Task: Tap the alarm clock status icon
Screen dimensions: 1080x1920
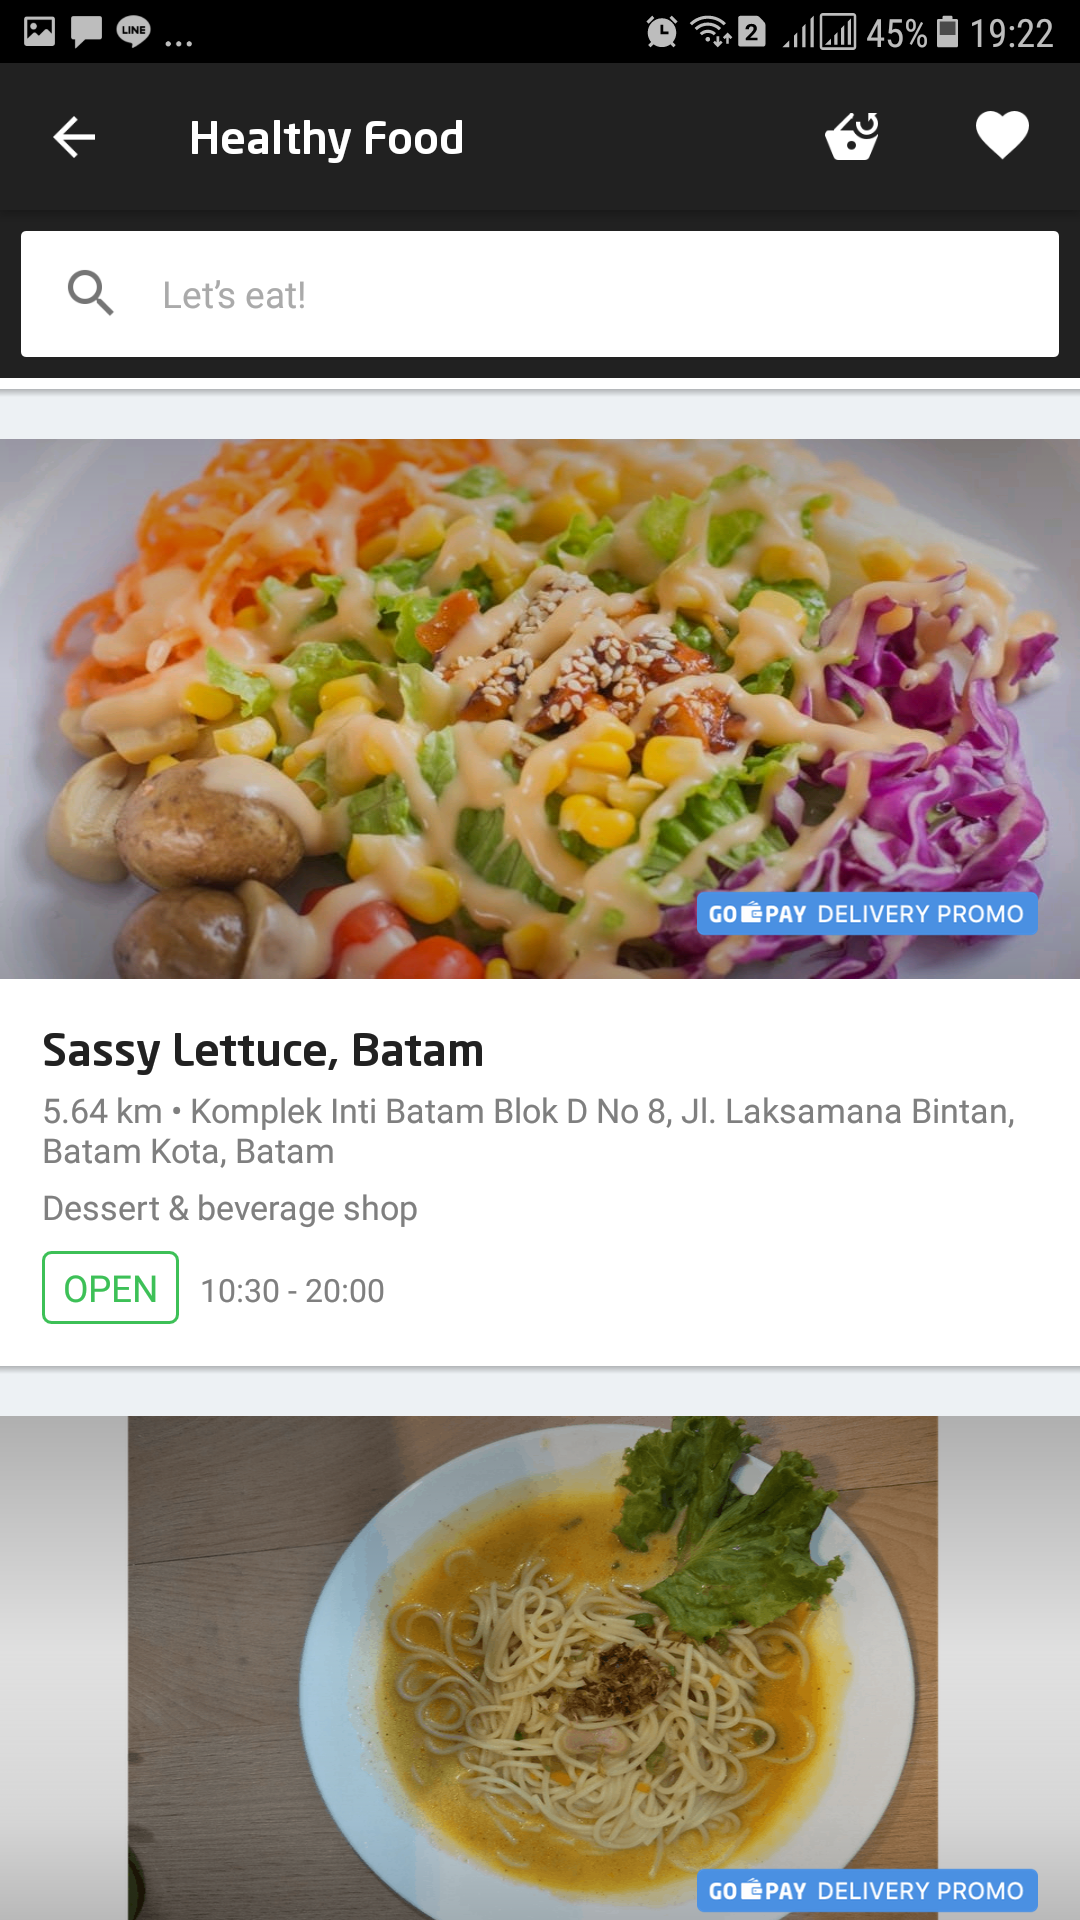Action: point(661,32)
